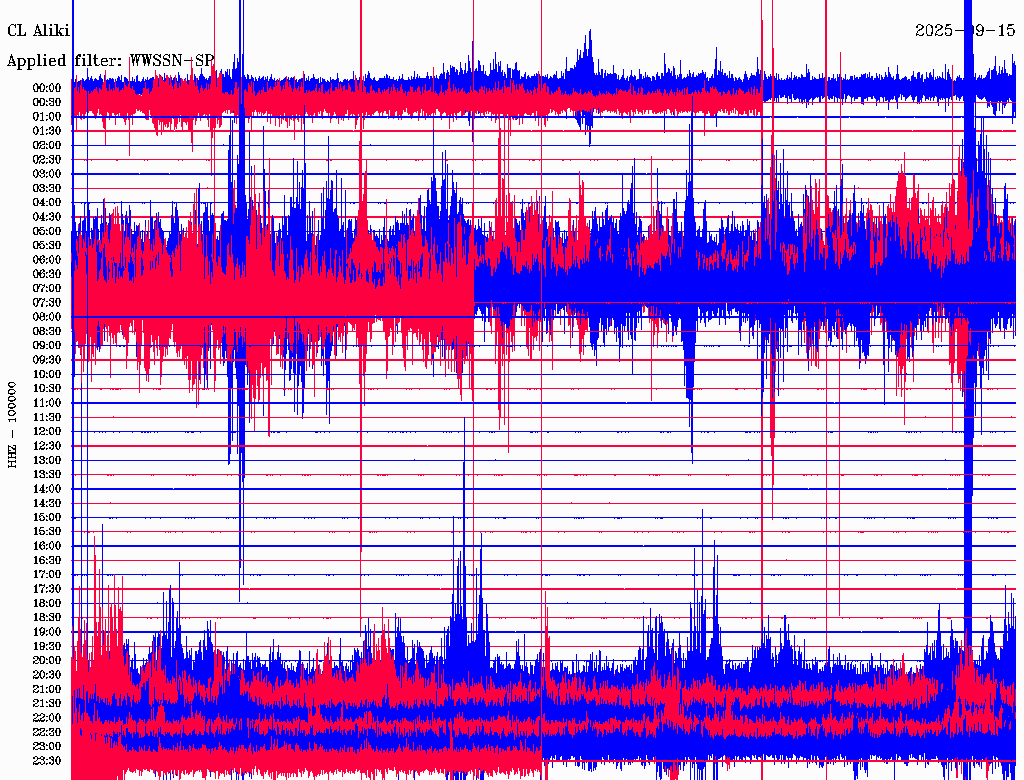
Task: Click the 23:30 time label
Action: [x=47, y=761]
